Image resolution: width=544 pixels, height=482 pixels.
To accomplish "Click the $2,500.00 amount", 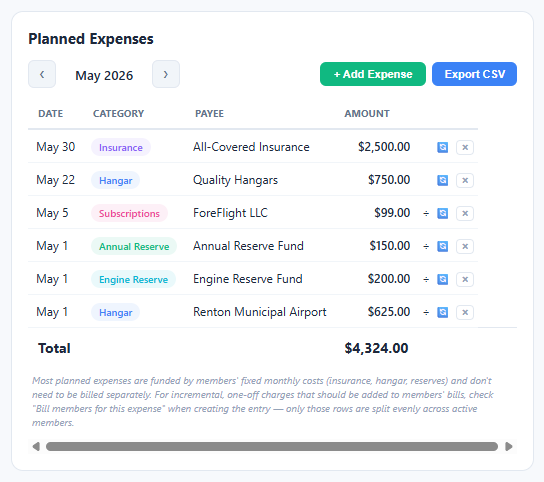I will point(384,147).
